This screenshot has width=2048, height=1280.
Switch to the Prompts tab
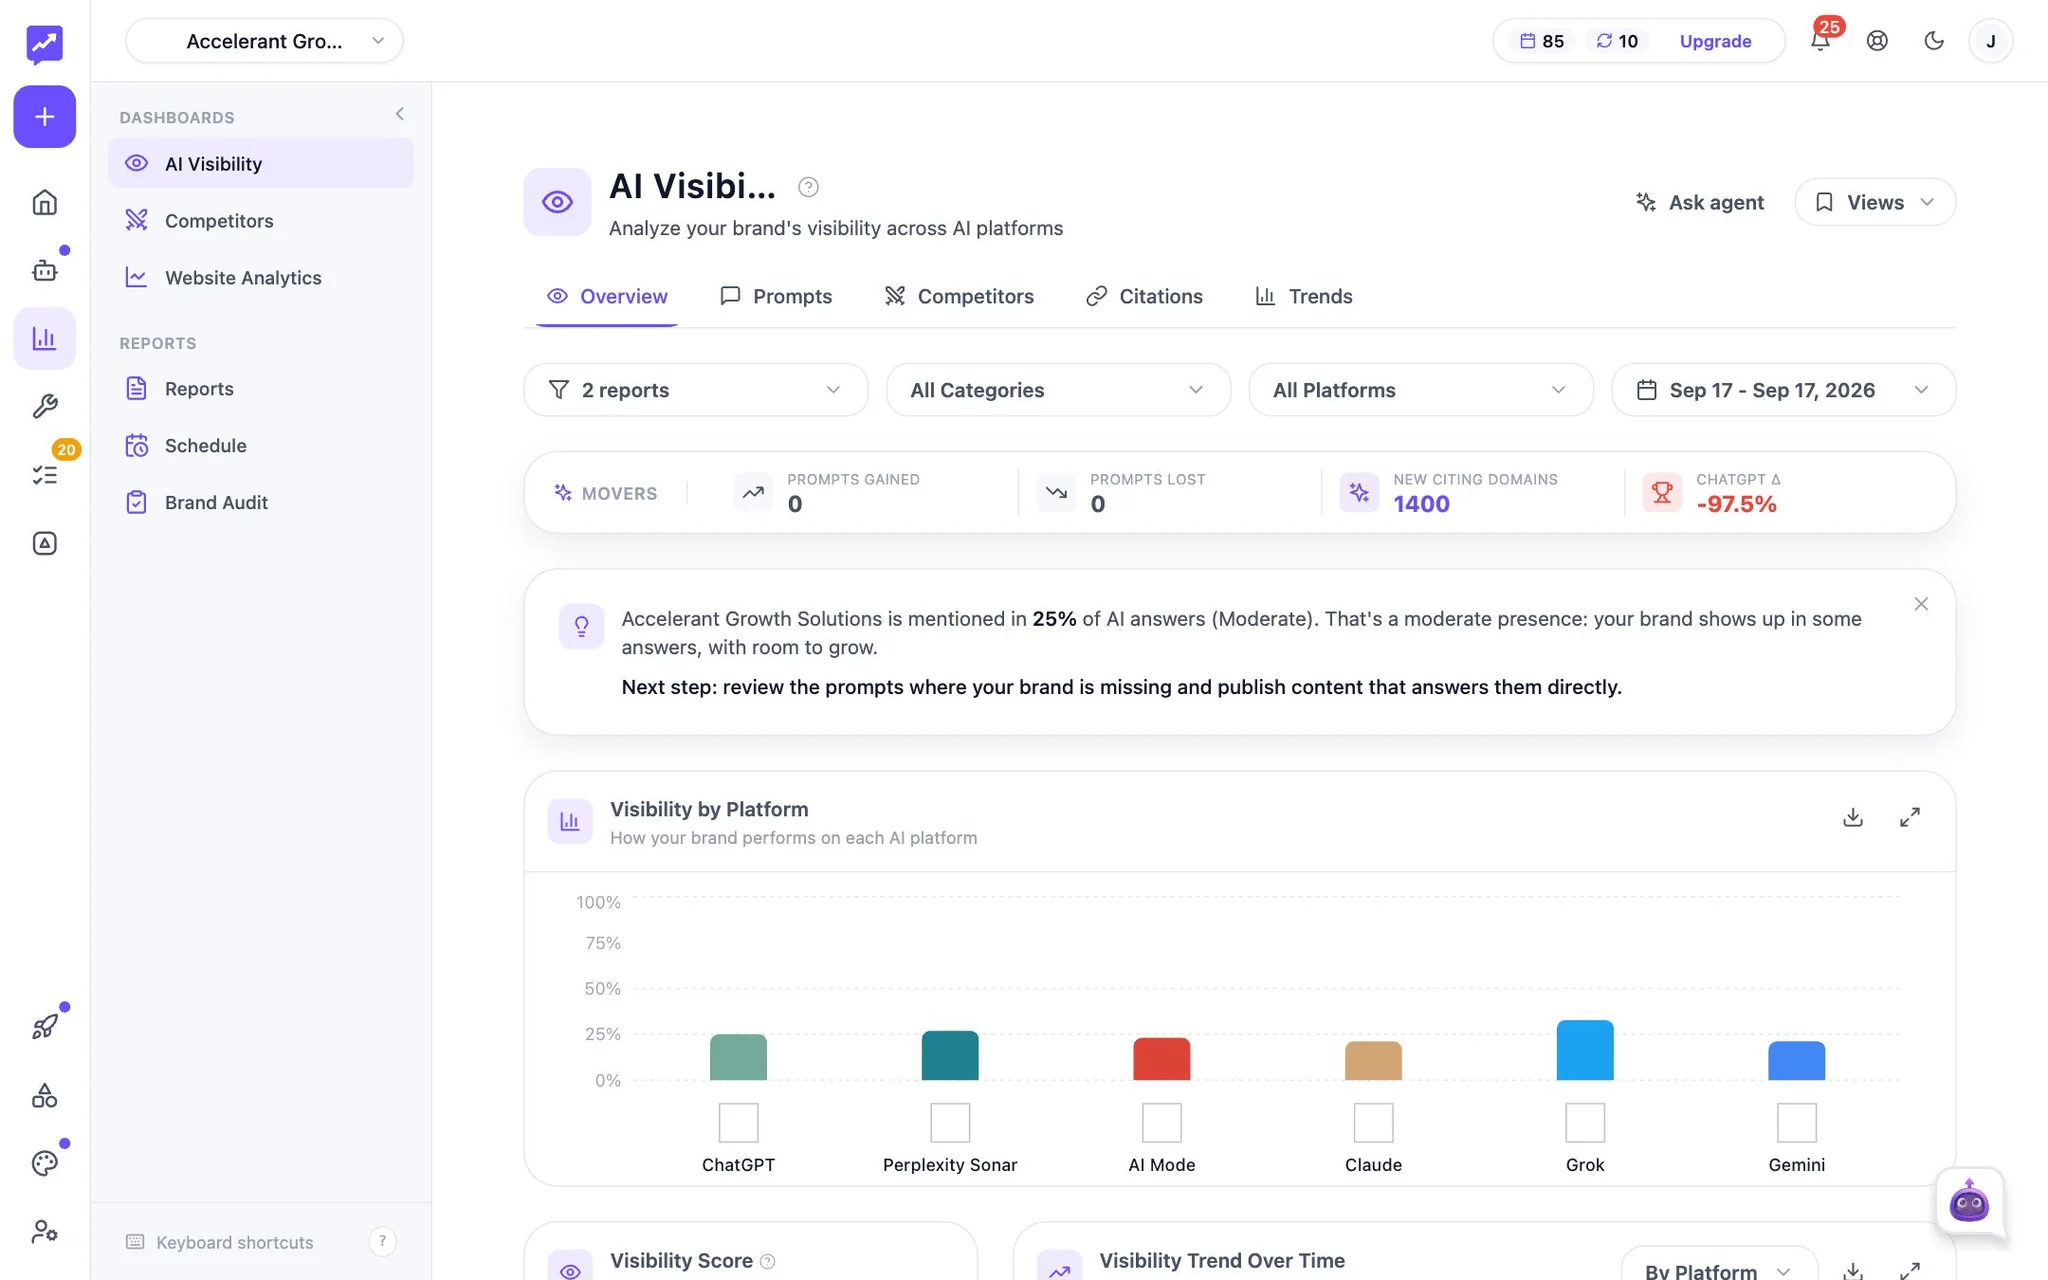tap(776, 296)
